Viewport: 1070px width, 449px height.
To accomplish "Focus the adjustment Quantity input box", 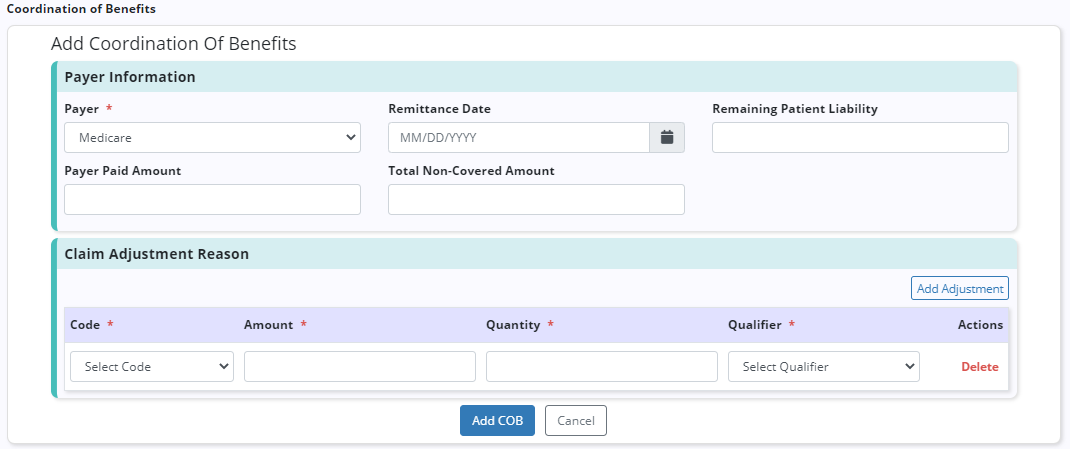I will coord(601,367).
